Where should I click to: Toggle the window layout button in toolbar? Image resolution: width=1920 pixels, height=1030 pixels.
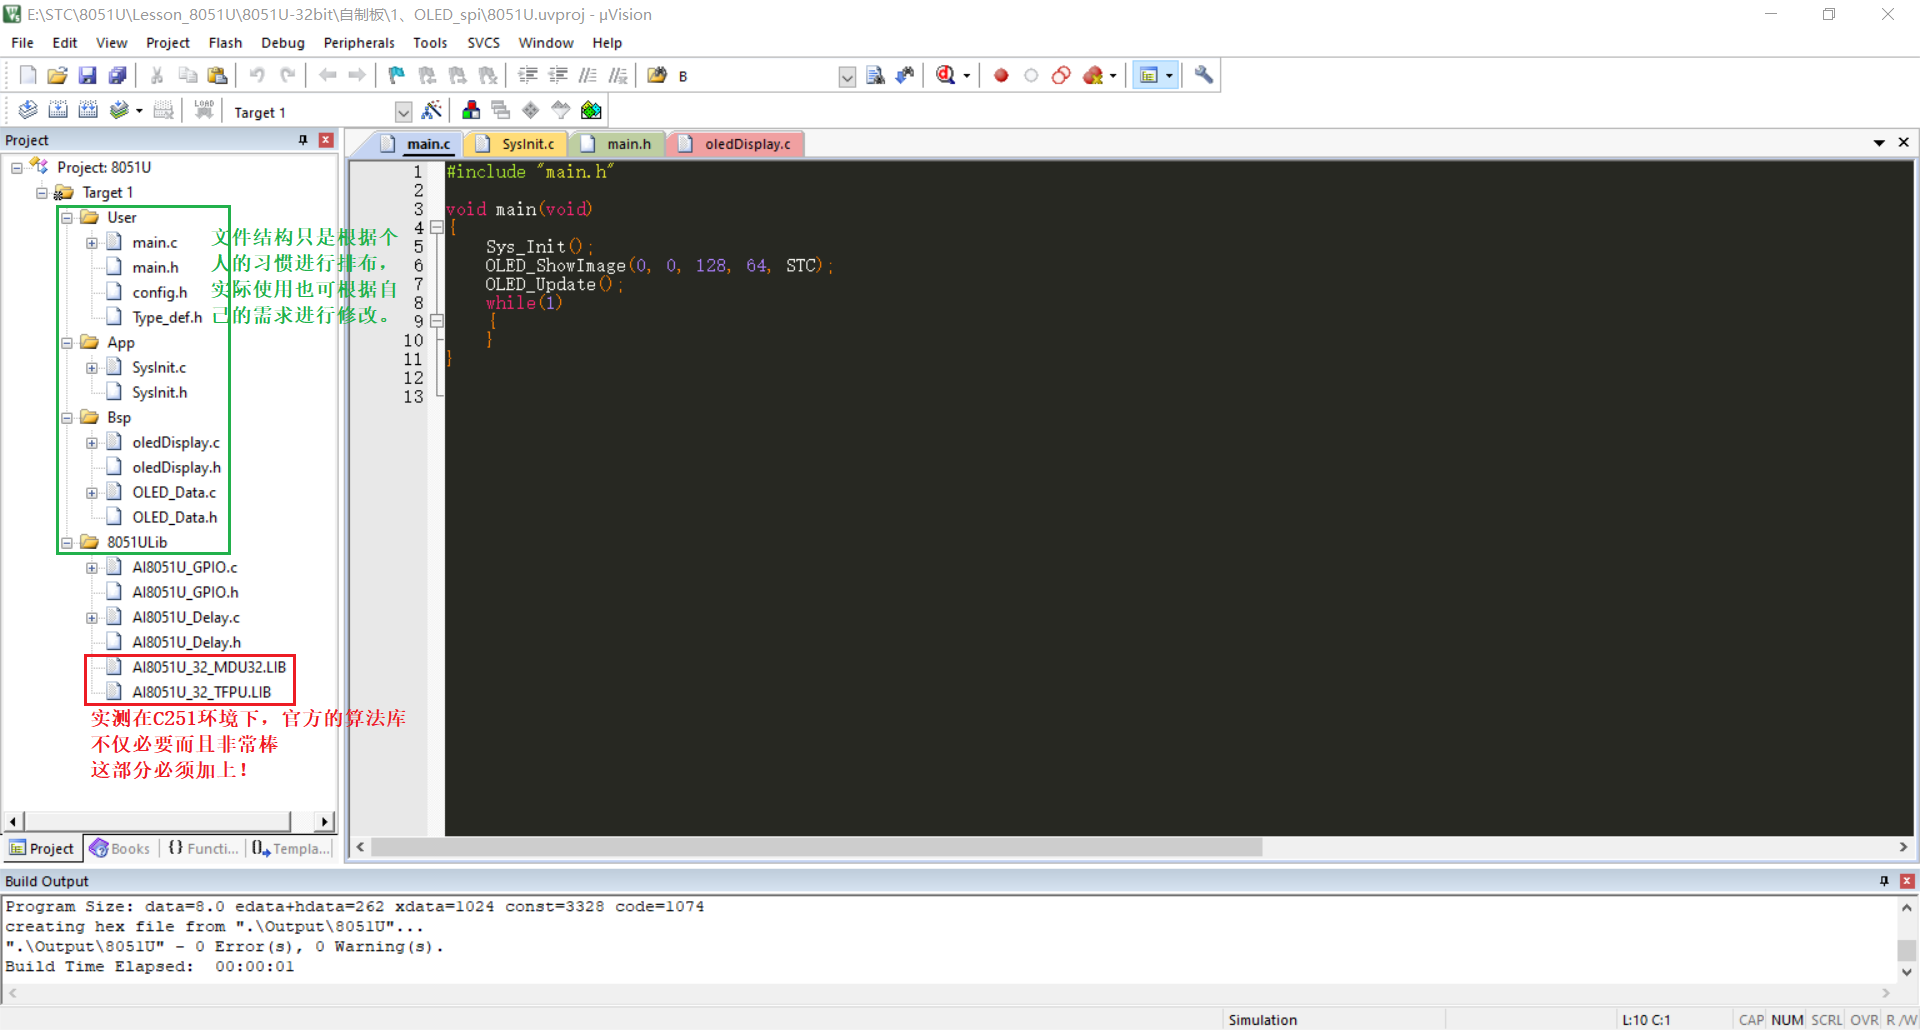point(1149,75)
